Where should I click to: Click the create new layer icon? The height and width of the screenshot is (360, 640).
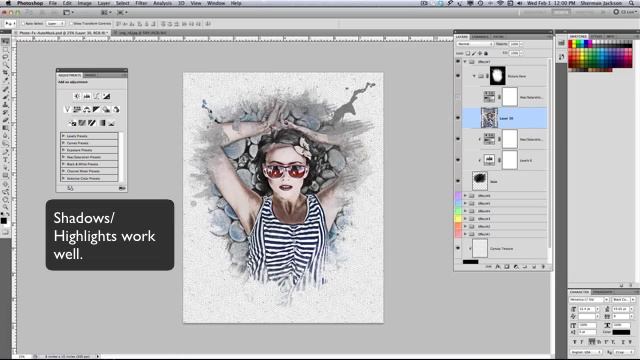tap(534, 267)
